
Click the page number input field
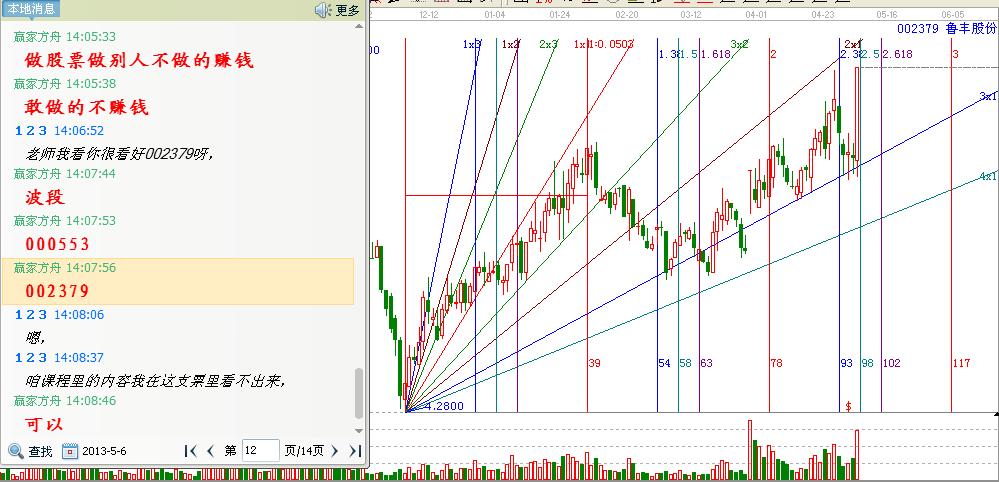(260, 451)
